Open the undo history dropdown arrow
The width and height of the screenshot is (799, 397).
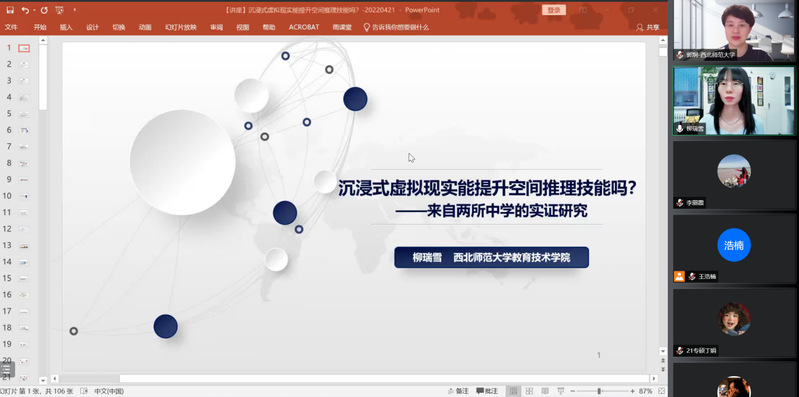[34, 10]
